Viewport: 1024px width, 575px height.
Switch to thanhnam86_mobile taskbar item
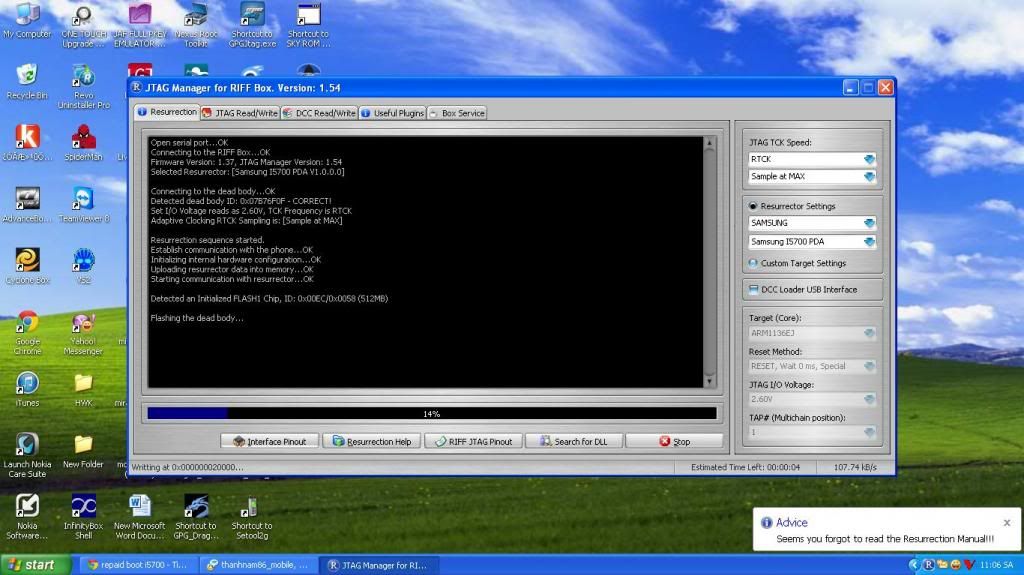259,565
